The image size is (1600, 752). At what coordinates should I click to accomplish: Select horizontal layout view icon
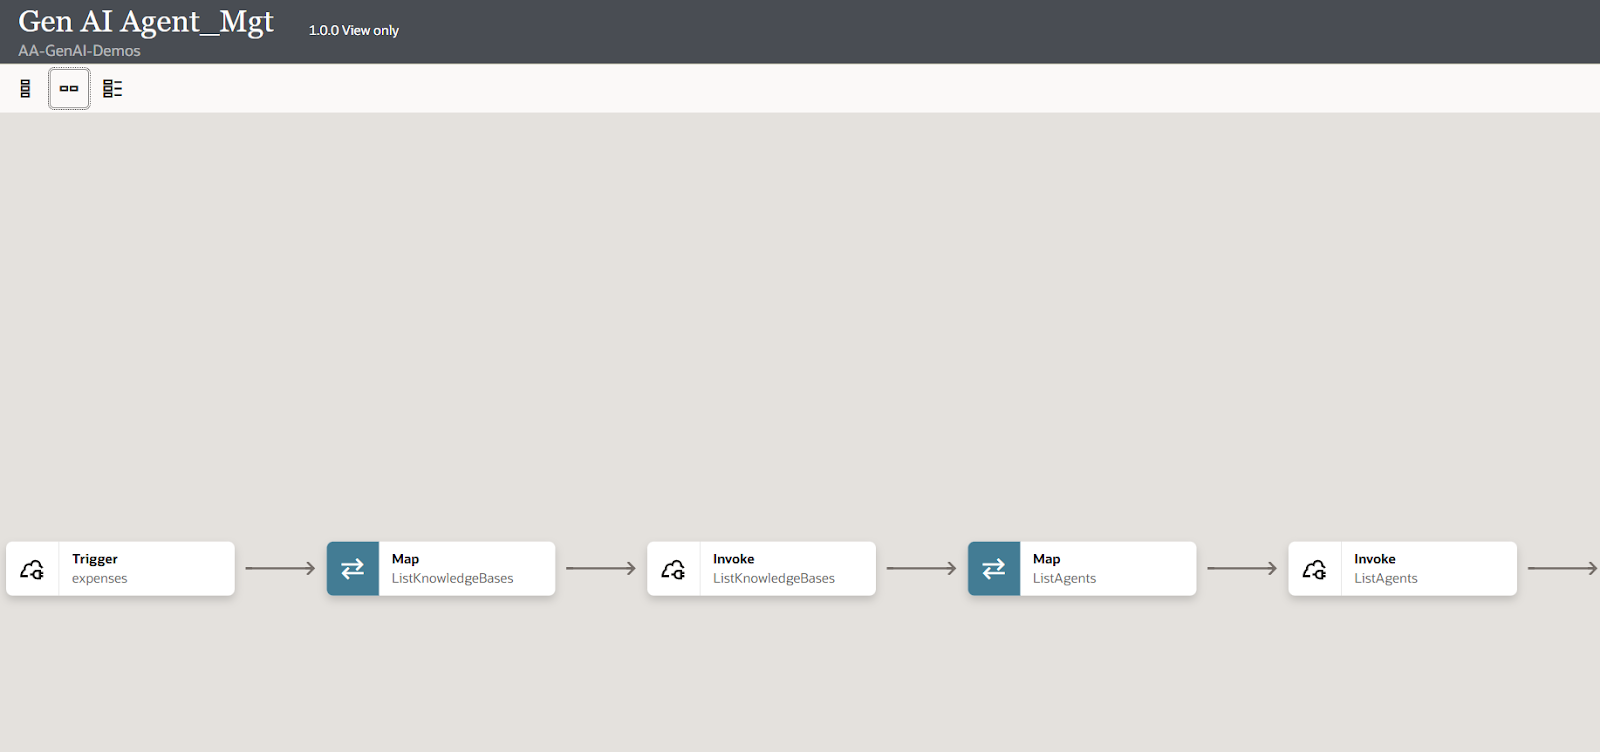(x=69, y=89)
